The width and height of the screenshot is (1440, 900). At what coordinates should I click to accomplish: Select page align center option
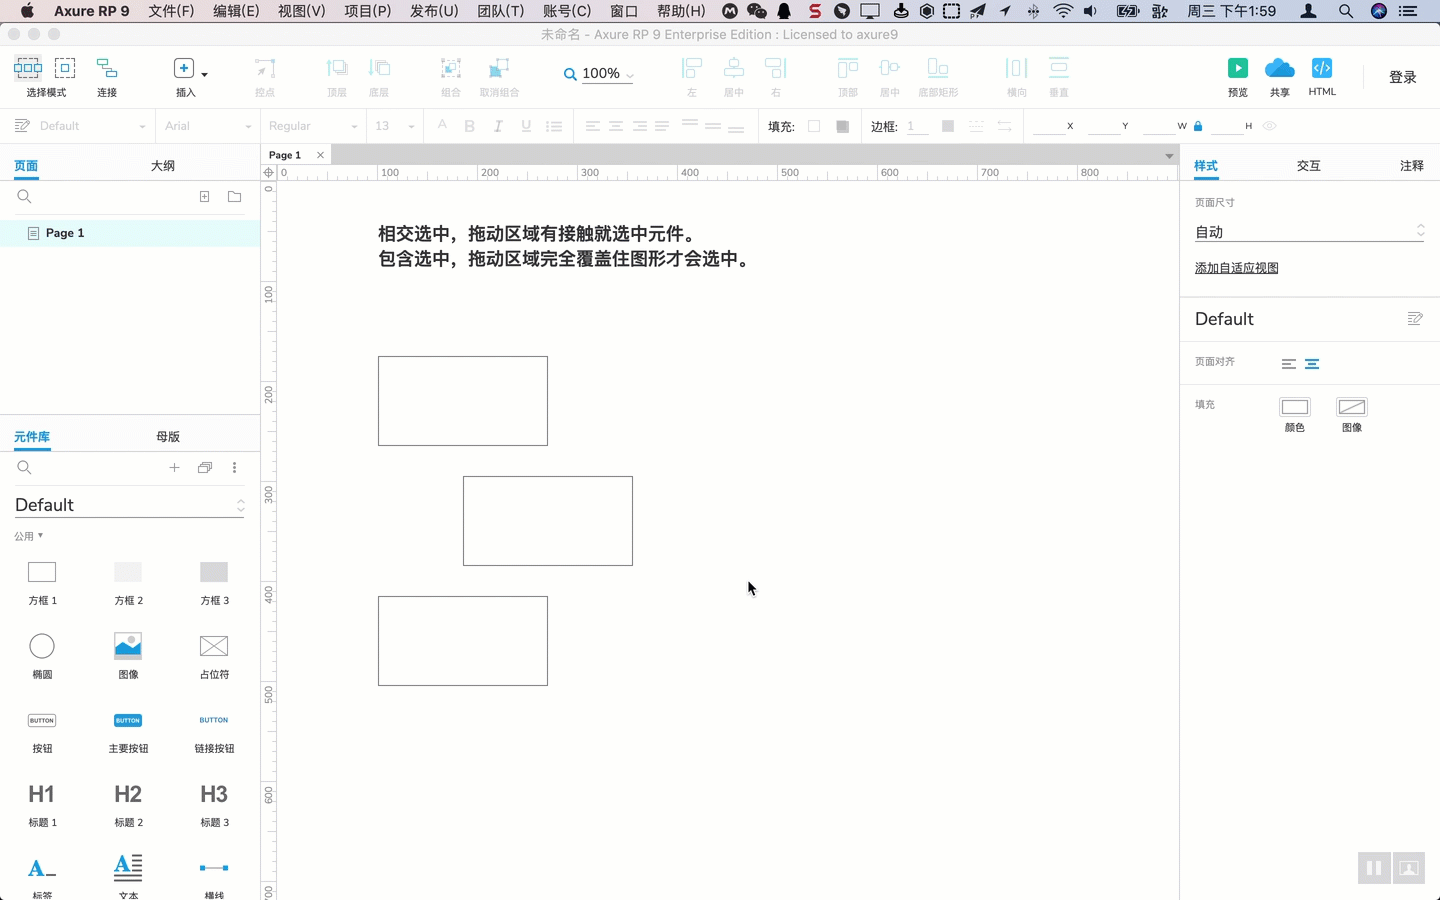[x=1312, y=364]
